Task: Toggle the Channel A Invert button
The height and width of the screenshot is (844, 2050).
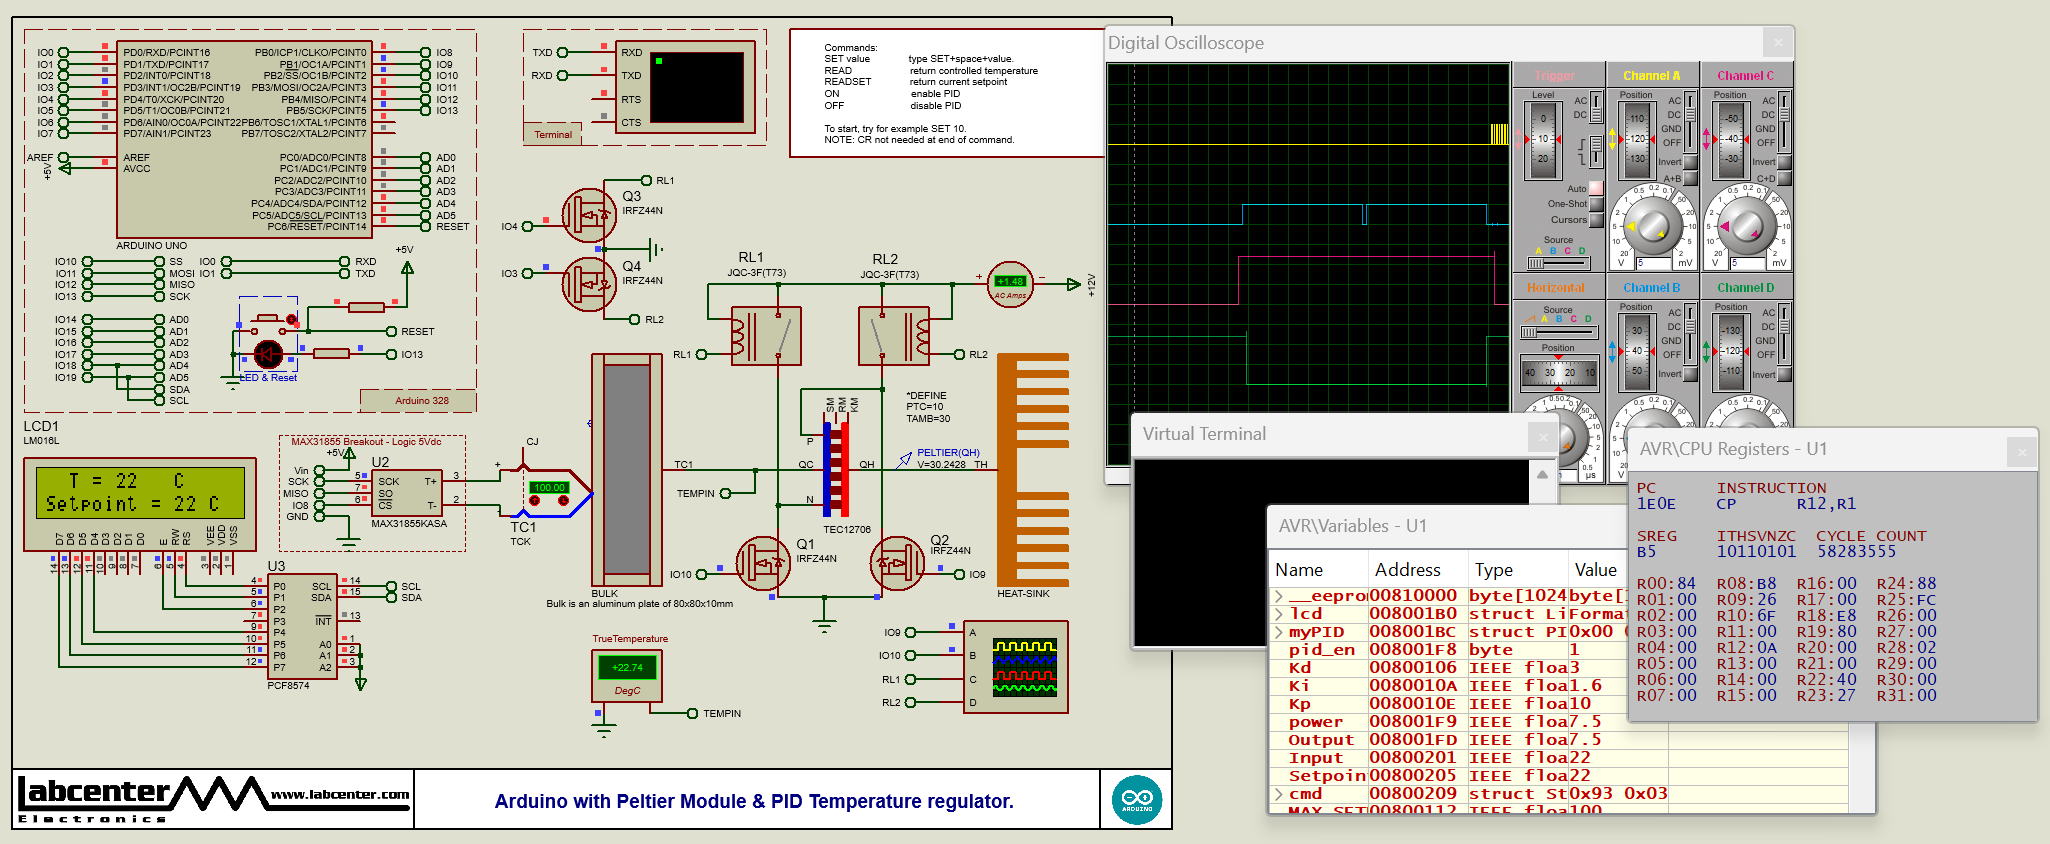Action: [x=1690, y=162]
